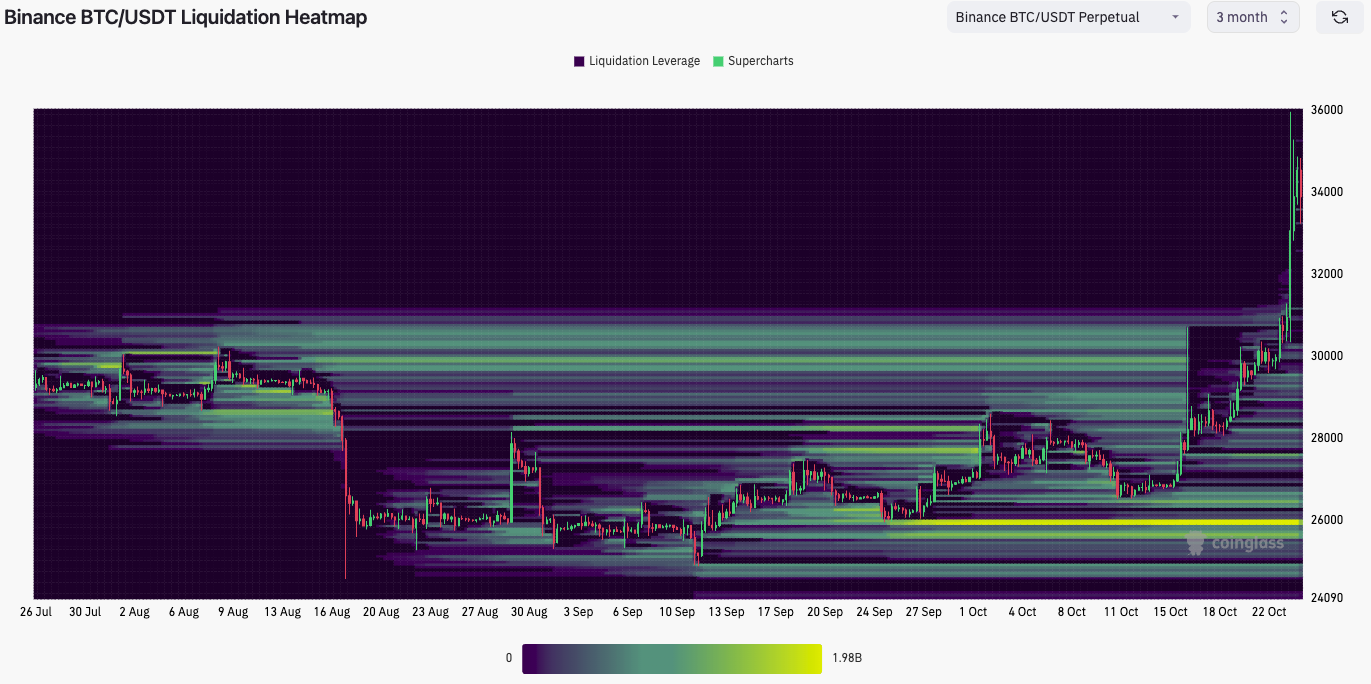Open the Binance BTC/USDT Perpetual pair selector

[x=1068, y=17]
